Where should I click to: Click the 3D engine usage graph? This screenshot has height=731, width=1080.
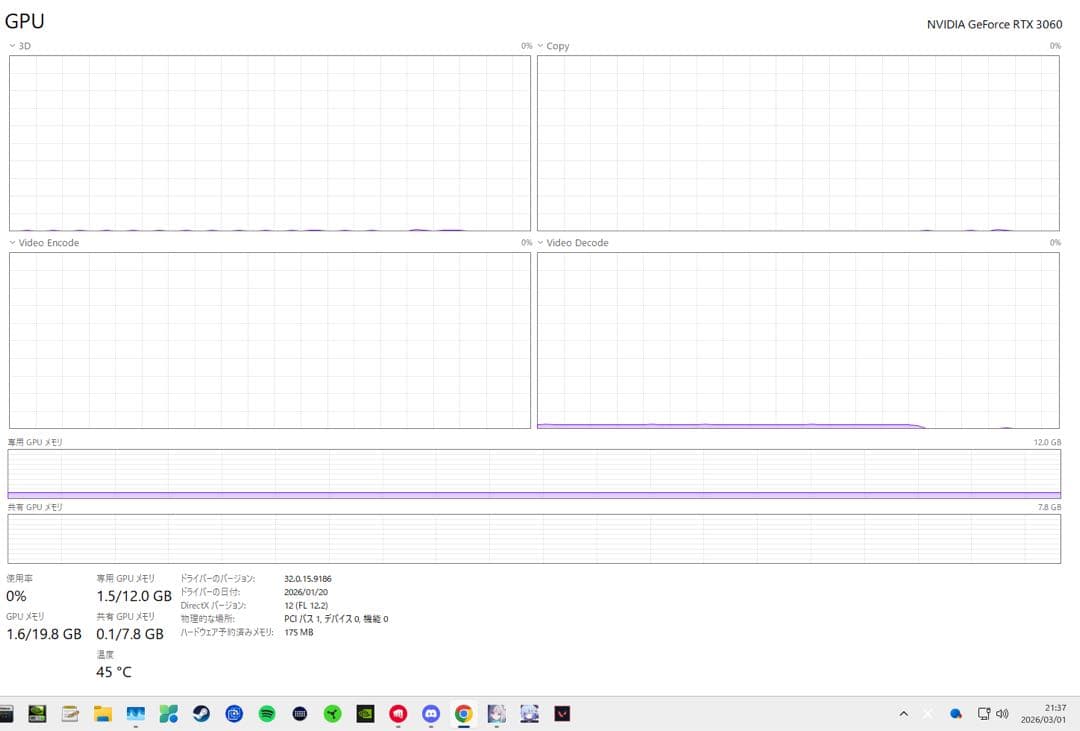click(x=269, y=143)
